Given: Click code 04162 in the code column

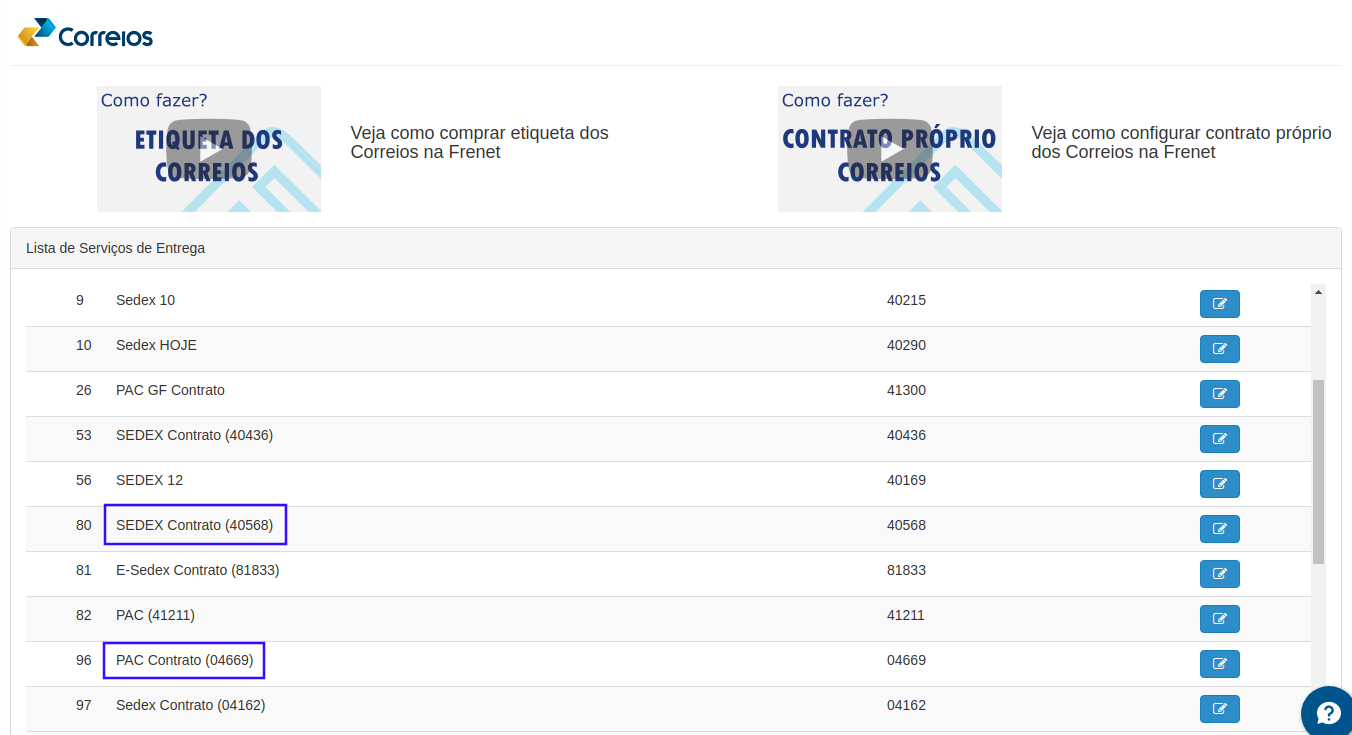Looking at the screenshot, I should point(906,705).
